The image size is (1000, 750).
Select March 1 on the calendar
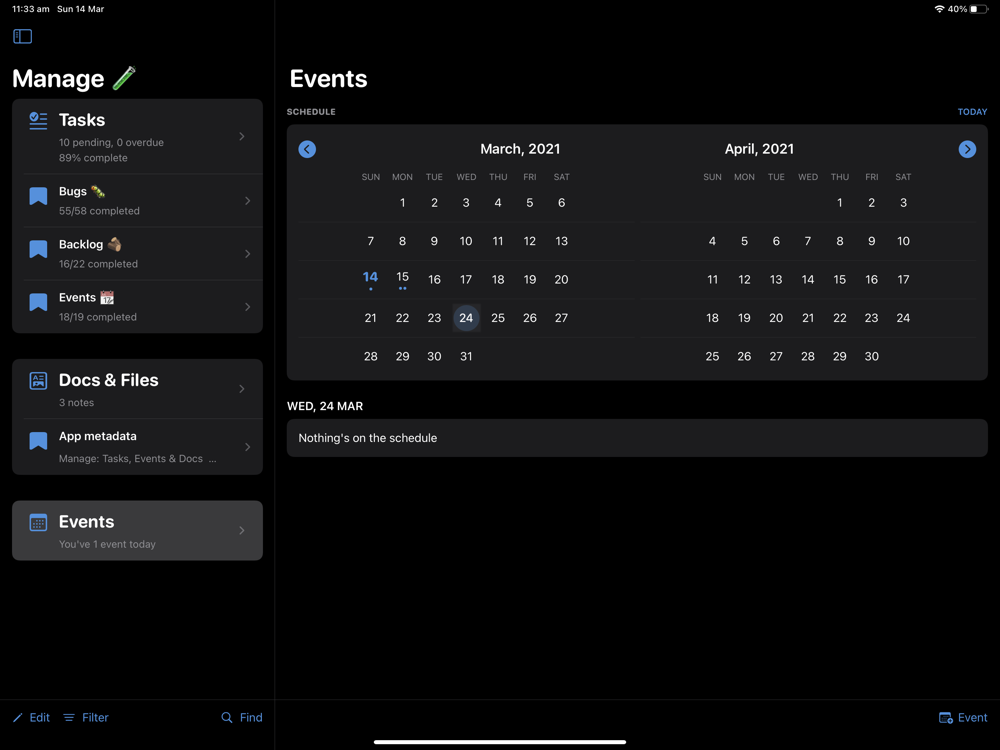point(402,203)
